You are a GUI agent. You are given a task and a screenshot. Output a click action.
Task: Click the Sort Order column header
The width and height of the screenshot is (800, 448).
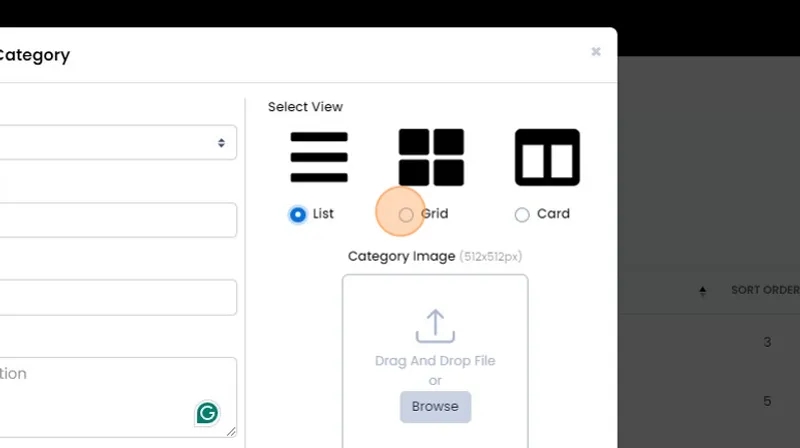pyautogui.click(x=765, y=291)
